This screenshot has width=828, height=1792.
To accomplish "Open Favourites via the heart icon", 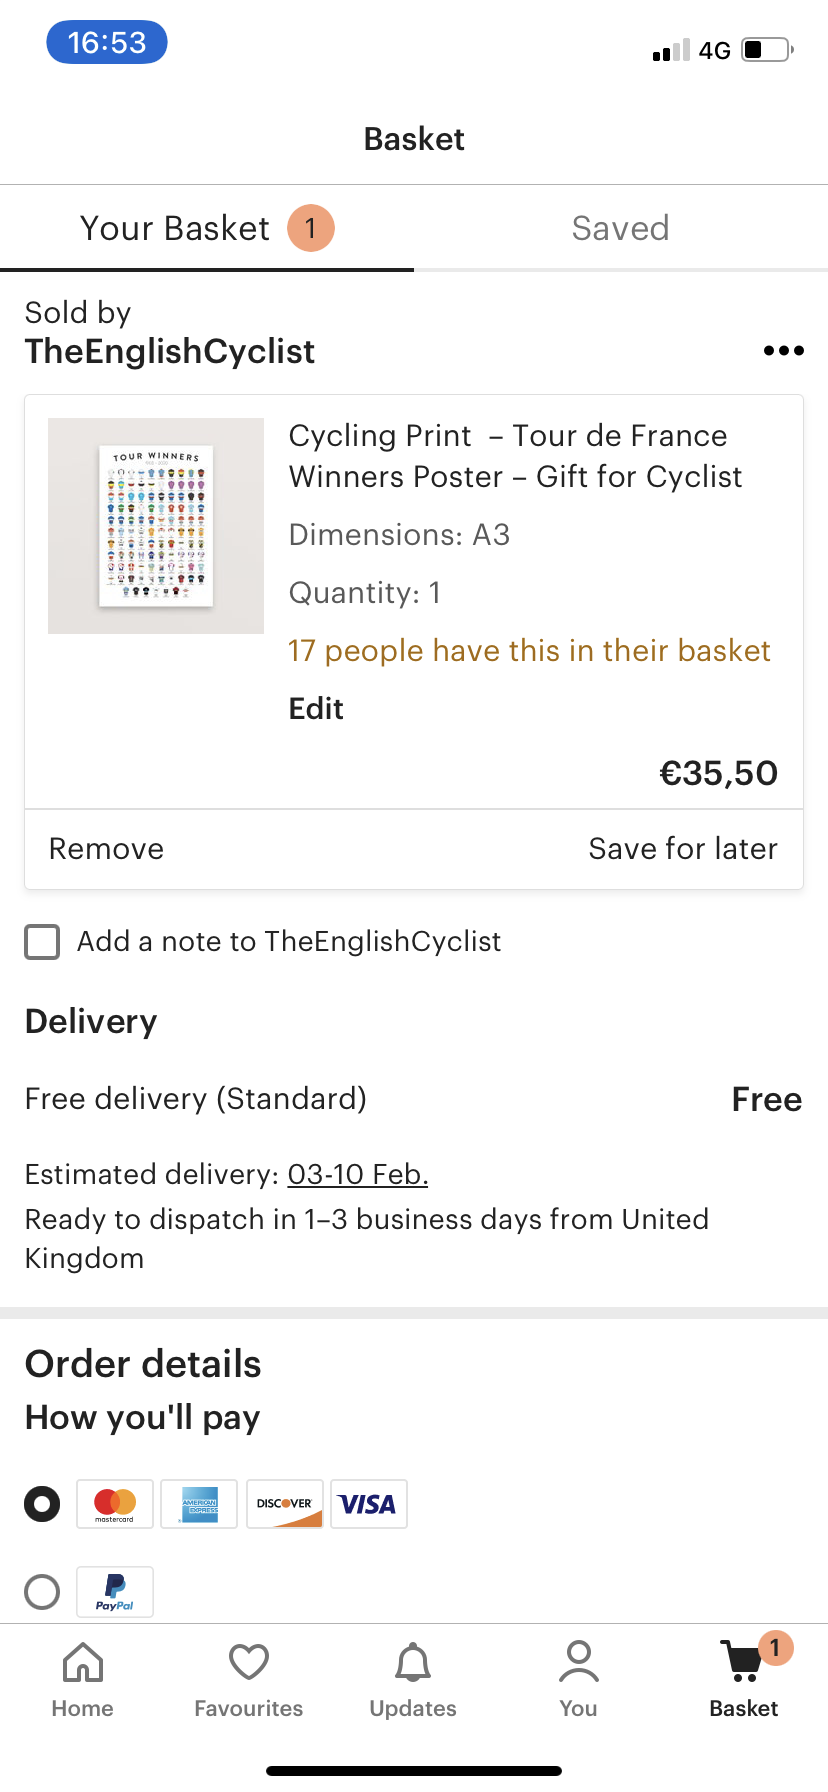I will (x=248, y=1662).
